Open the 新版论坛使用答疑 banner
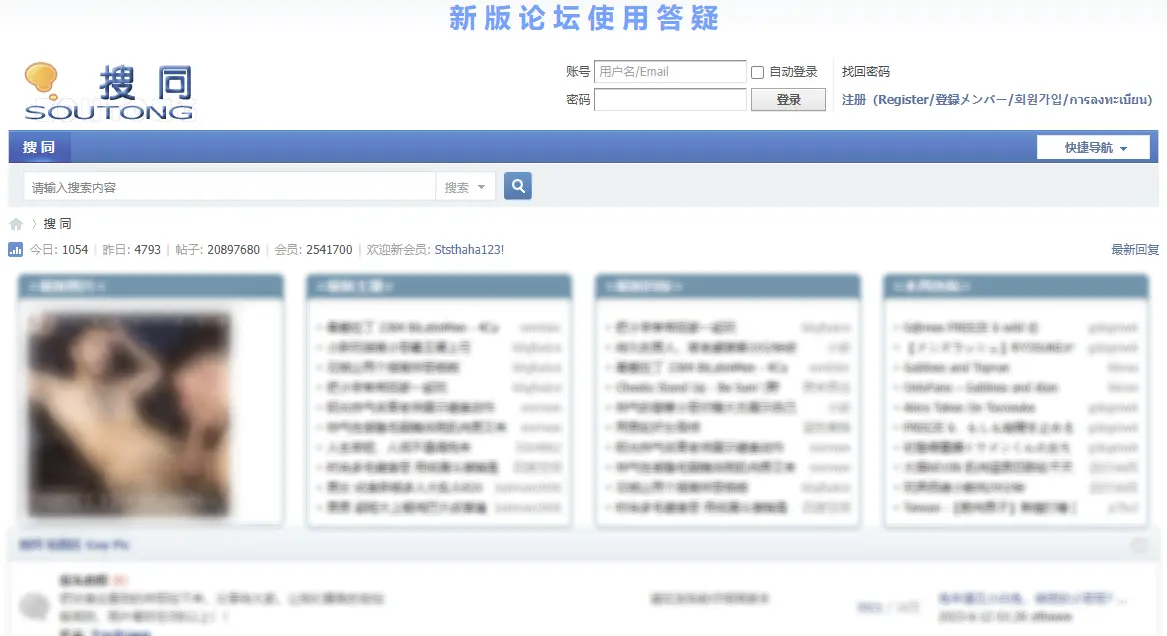 coord(583,18)
